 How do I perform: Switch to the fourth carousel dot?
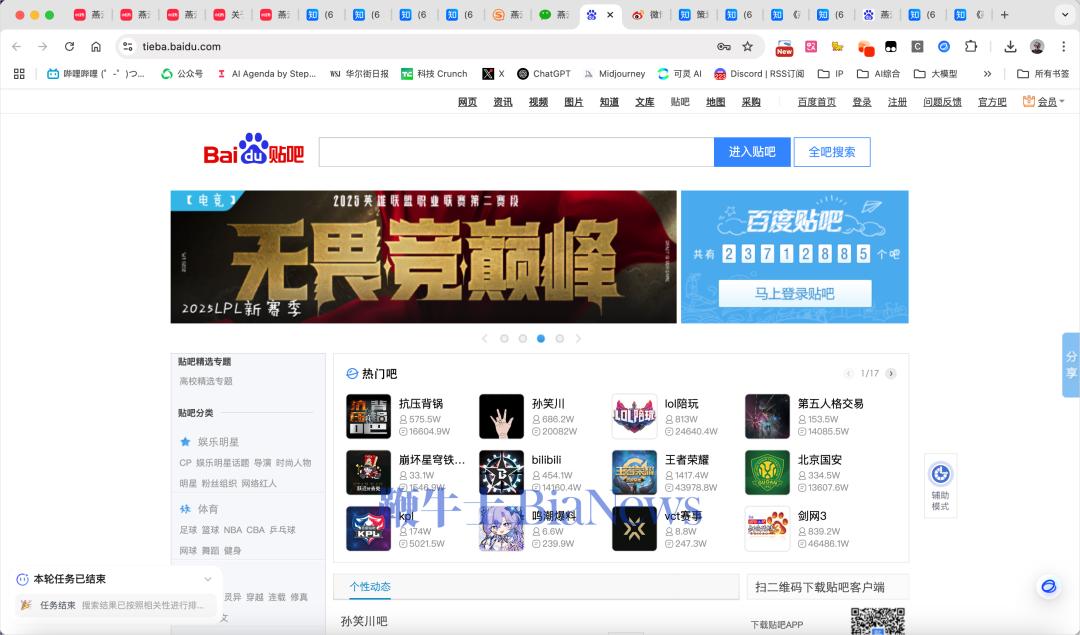pos(559,339)
